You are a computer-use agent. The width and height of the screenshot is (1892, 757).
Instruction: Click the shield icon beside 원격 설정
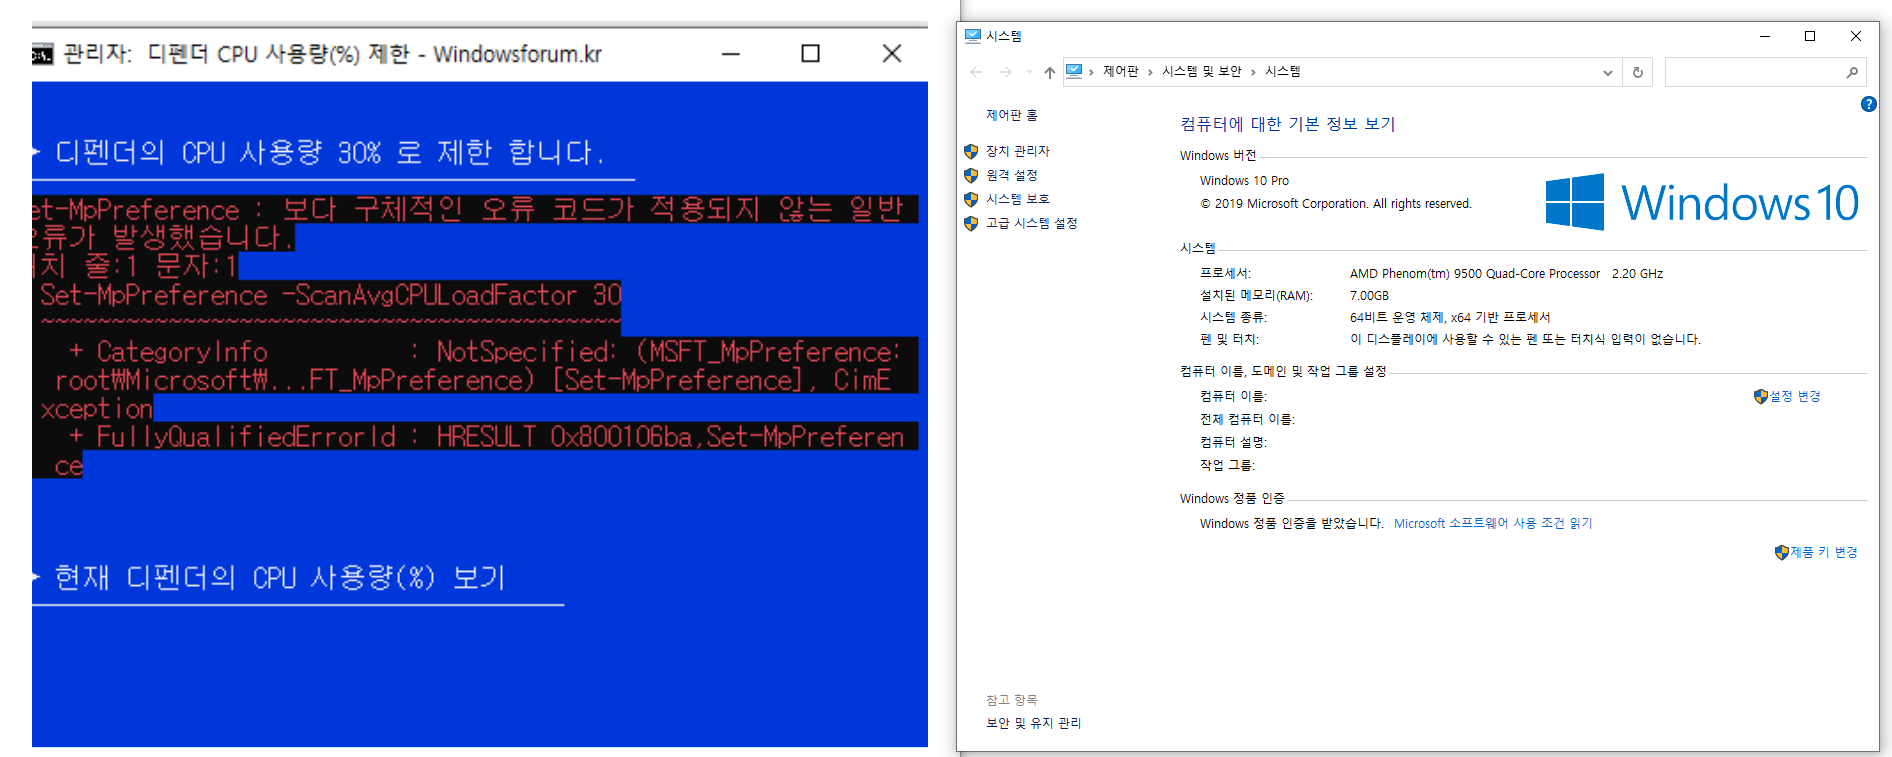coord(970,175)
